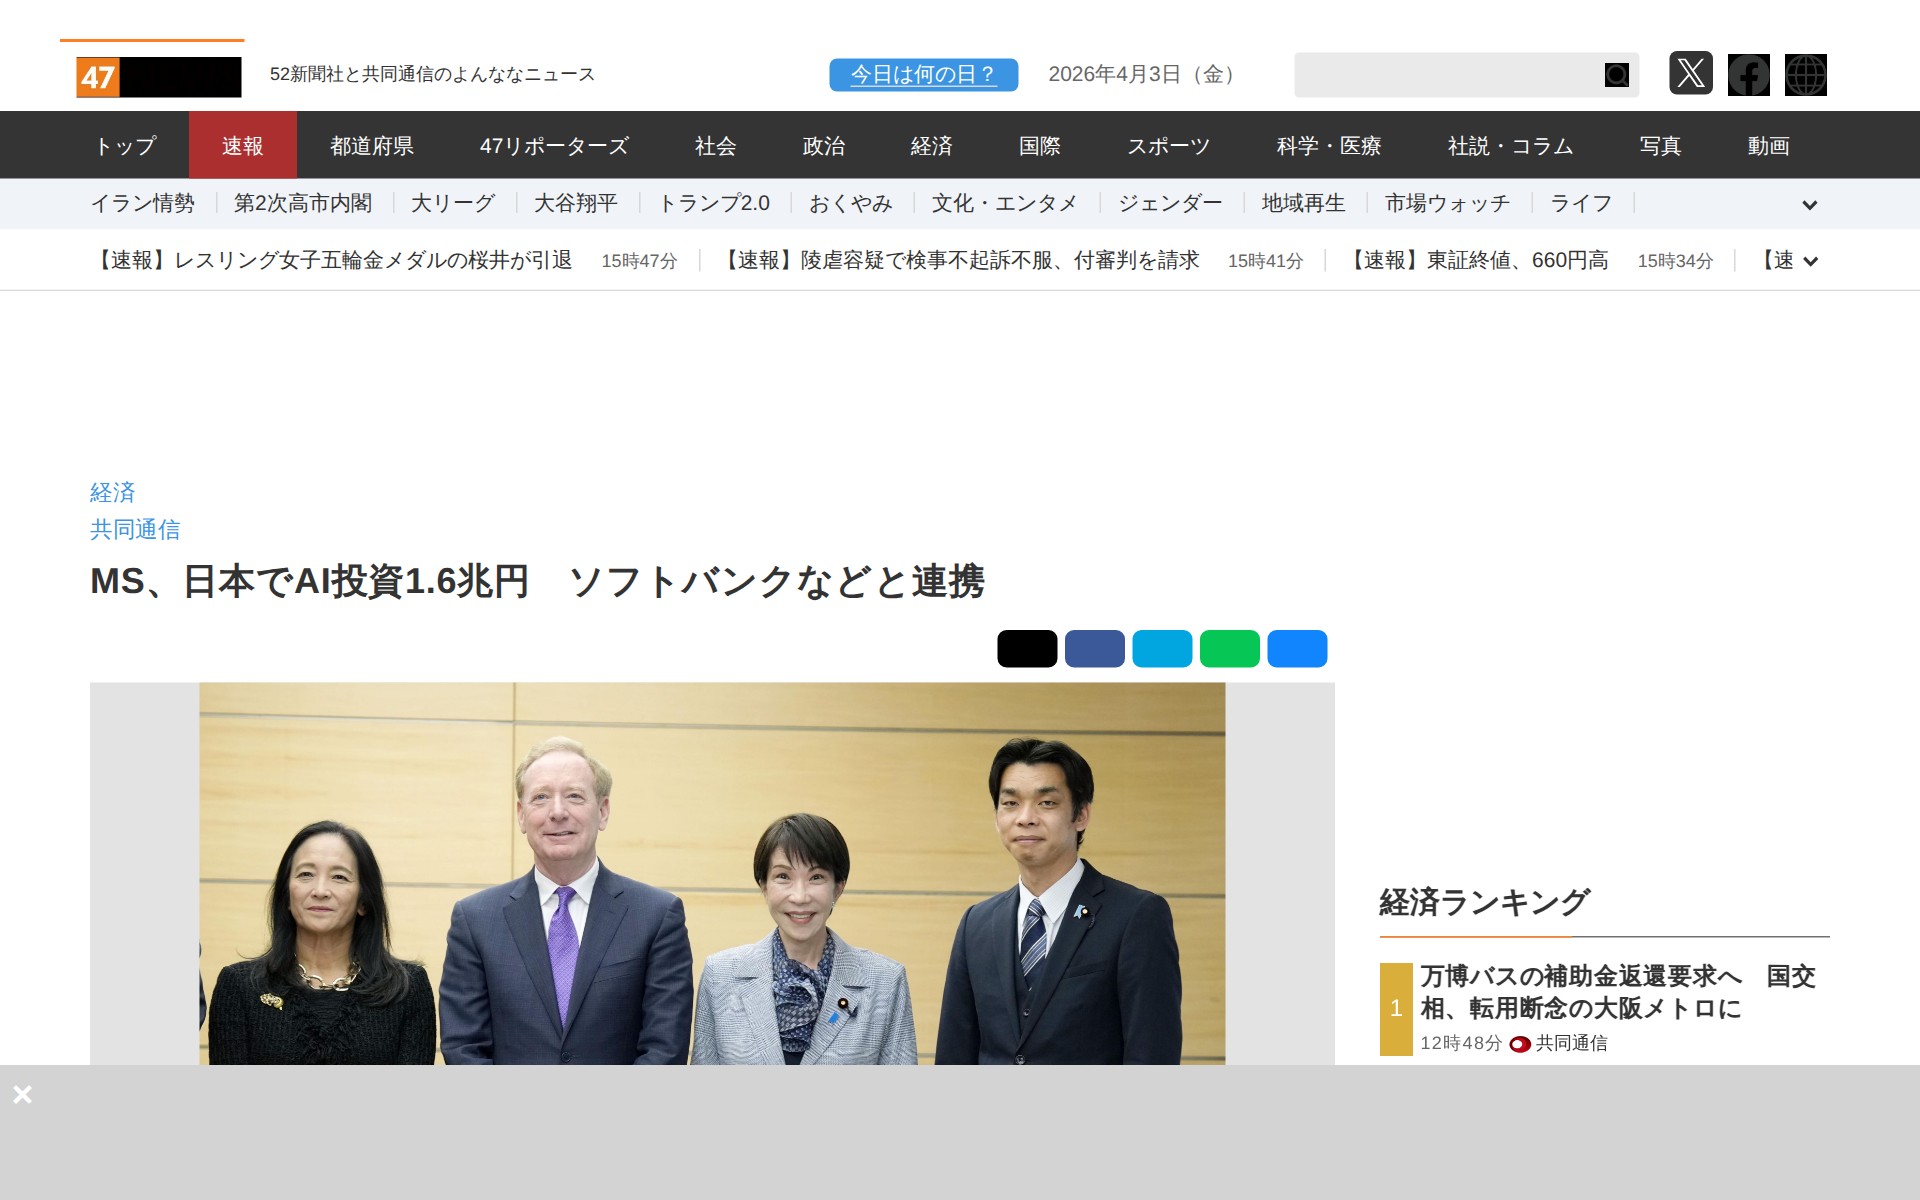Open the 今日は何の日？ dropdown link
This screenshot has width=1920, height=1200.
coord(922,73)
